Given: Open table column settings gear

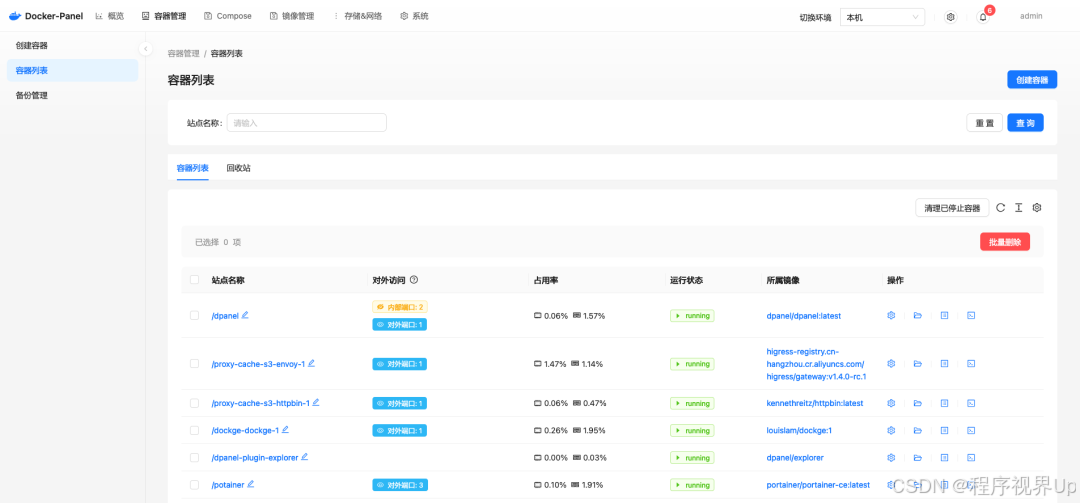Looking at the screenshot, I should (1037, 207).
